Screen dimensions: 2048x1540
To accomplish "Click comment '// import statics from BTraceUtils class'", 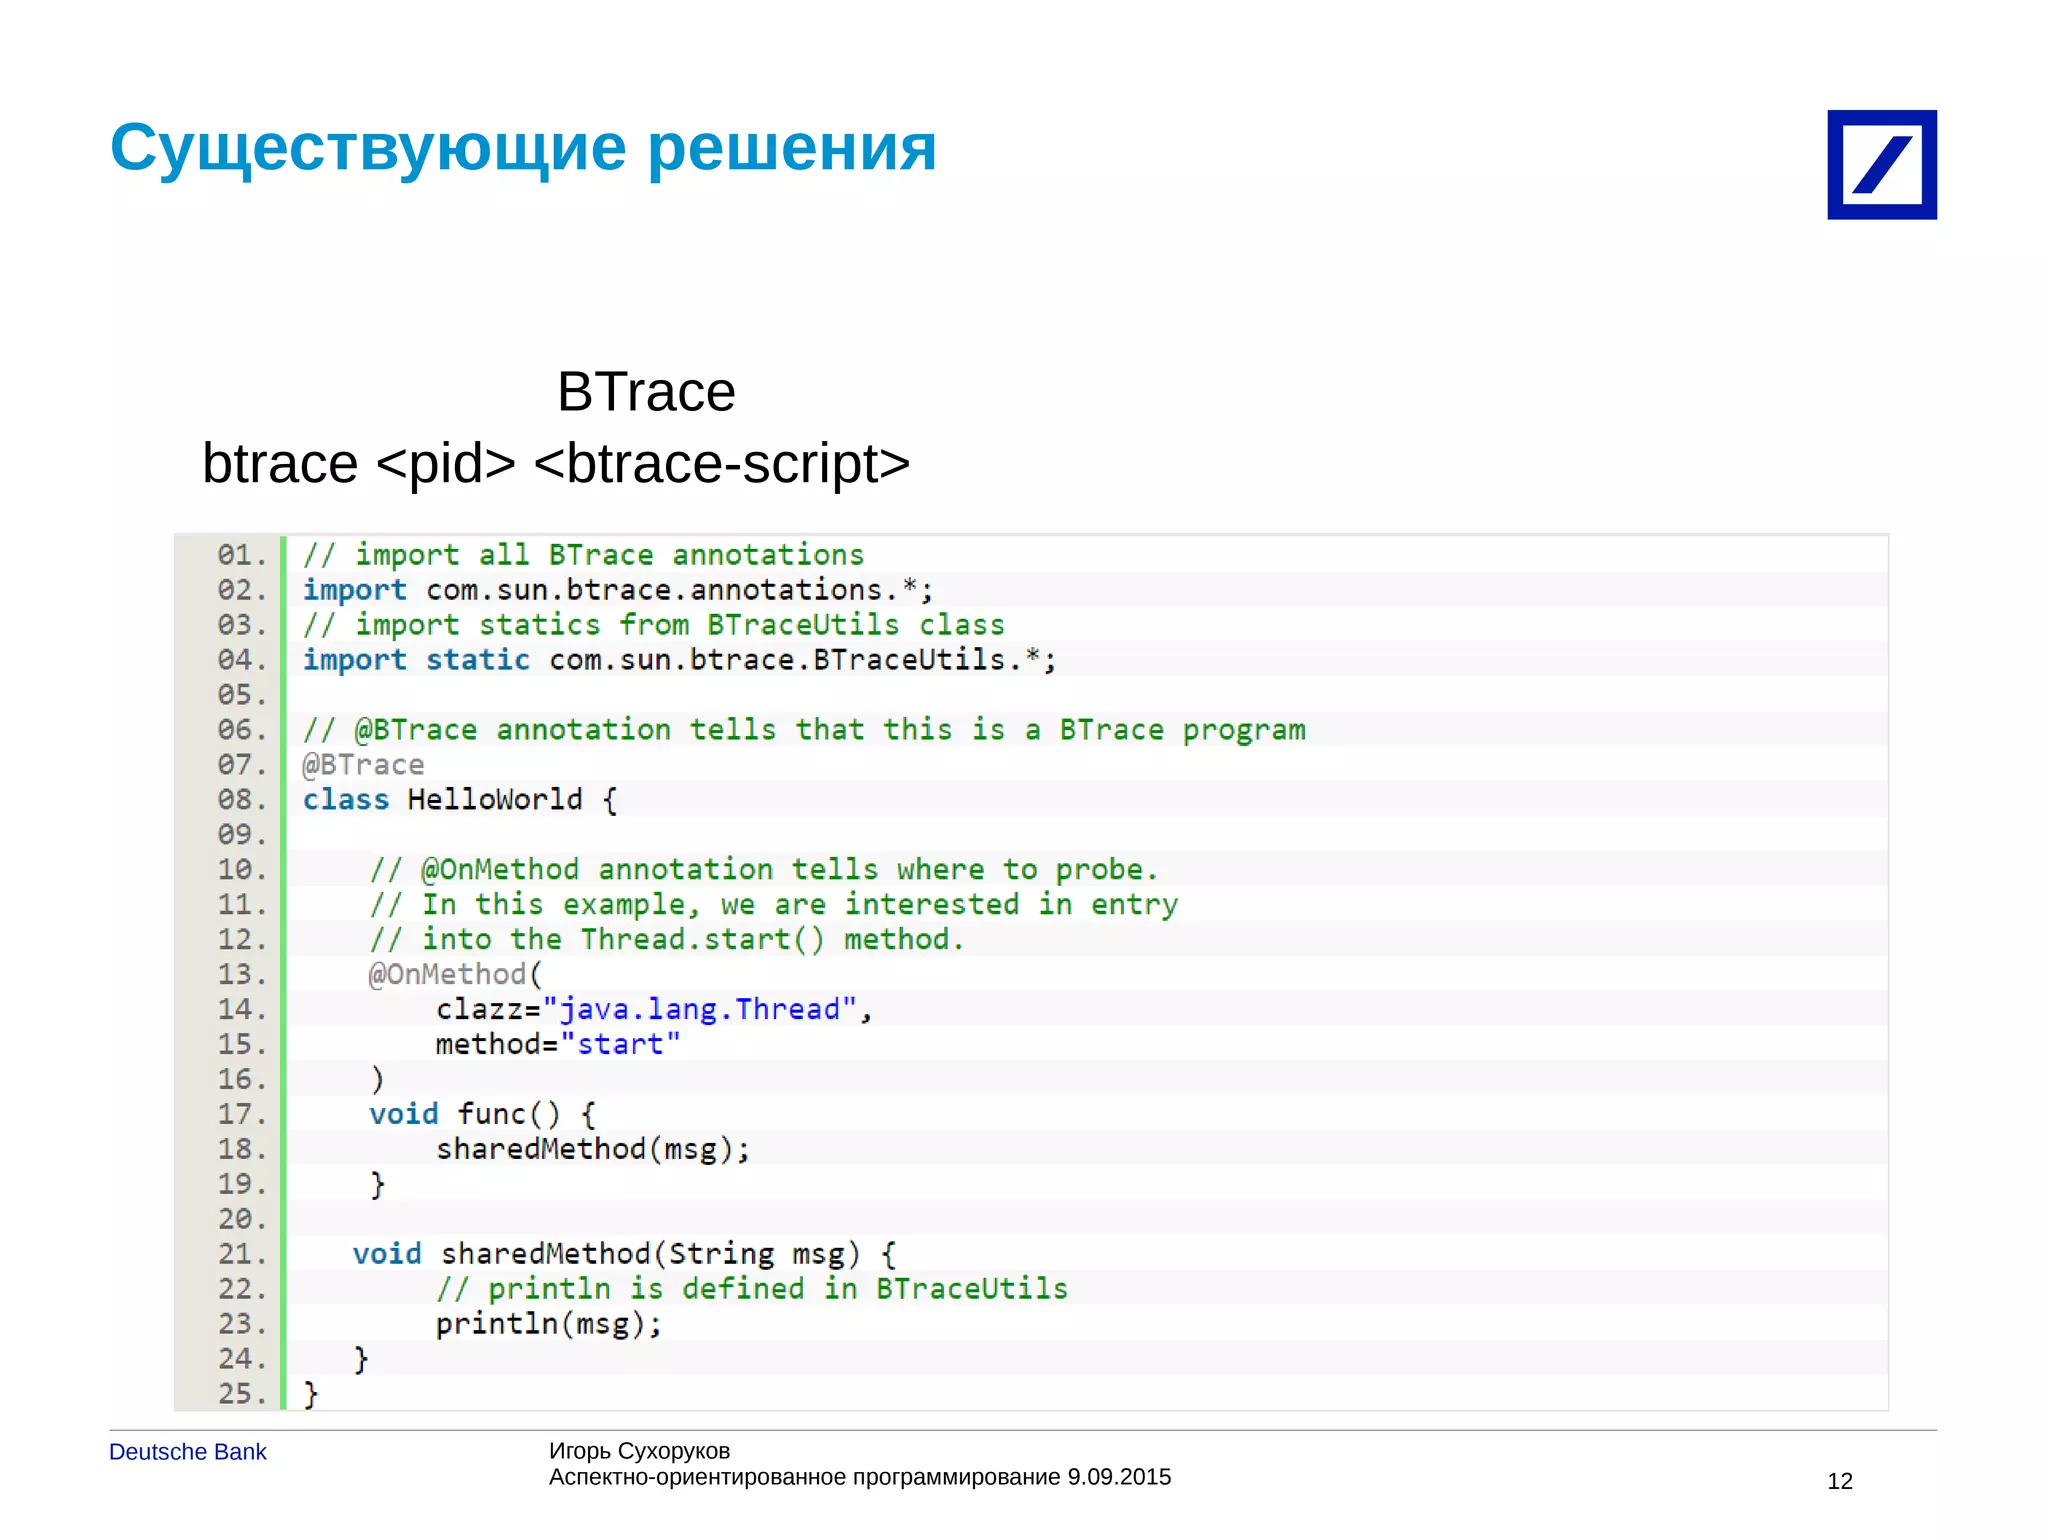I will pyautogui.click(x=654, y=625).
